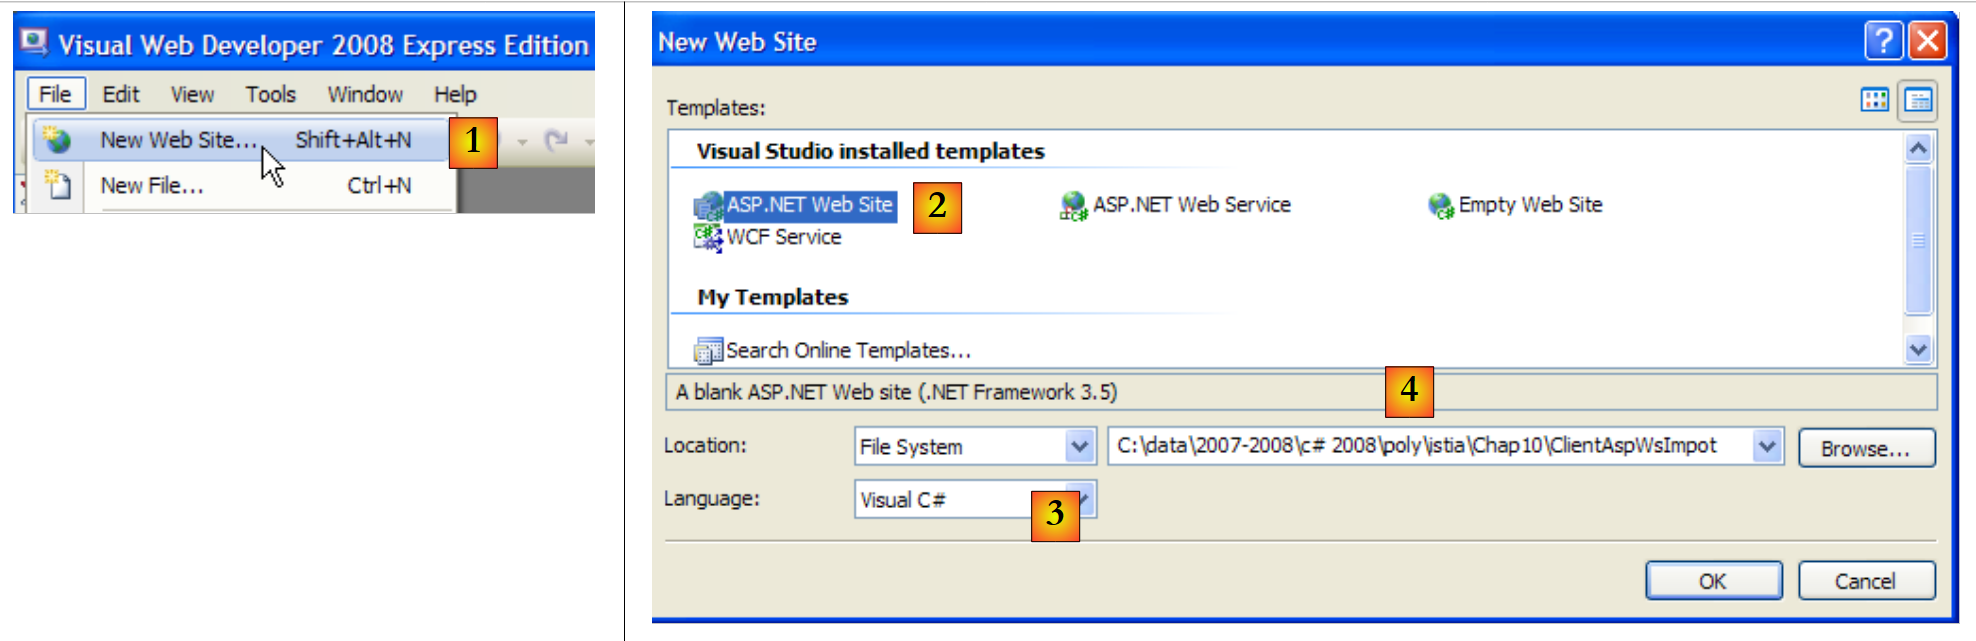This screenshot has width=1976, height=641.
Task: Click the Browse button
Action: (x=1865, y=448)
